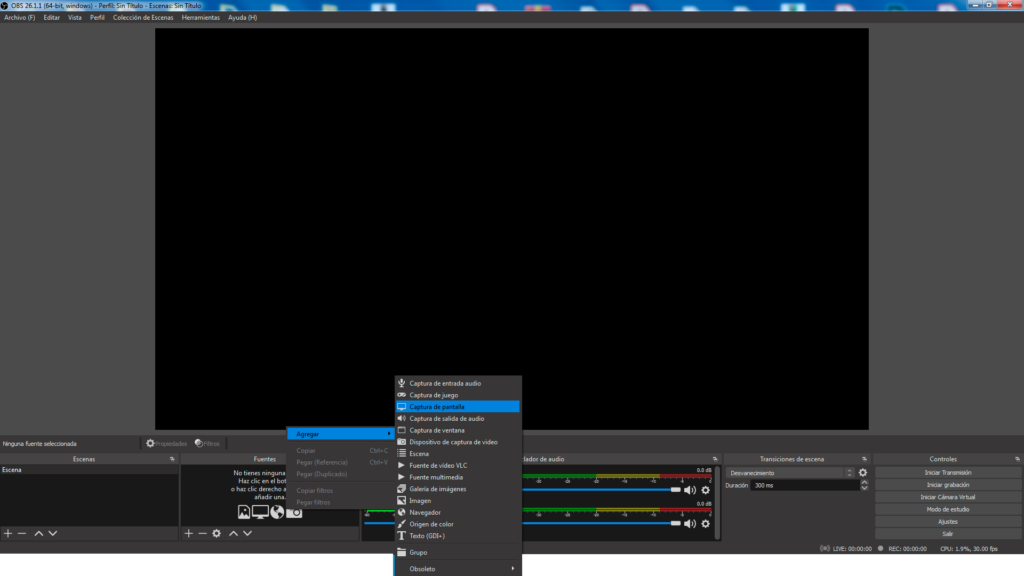Choose Captura de ventana source
The height and width of the screenshot is (576, 1024).
point(457,430)
